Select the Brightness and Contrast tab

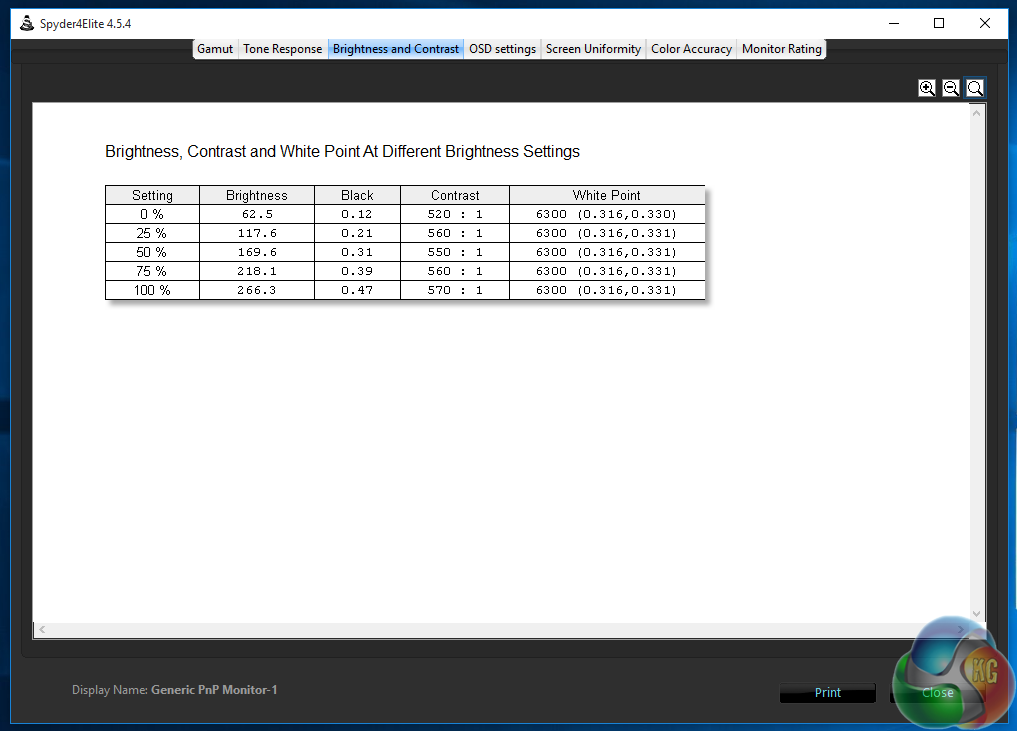point(396,49)
